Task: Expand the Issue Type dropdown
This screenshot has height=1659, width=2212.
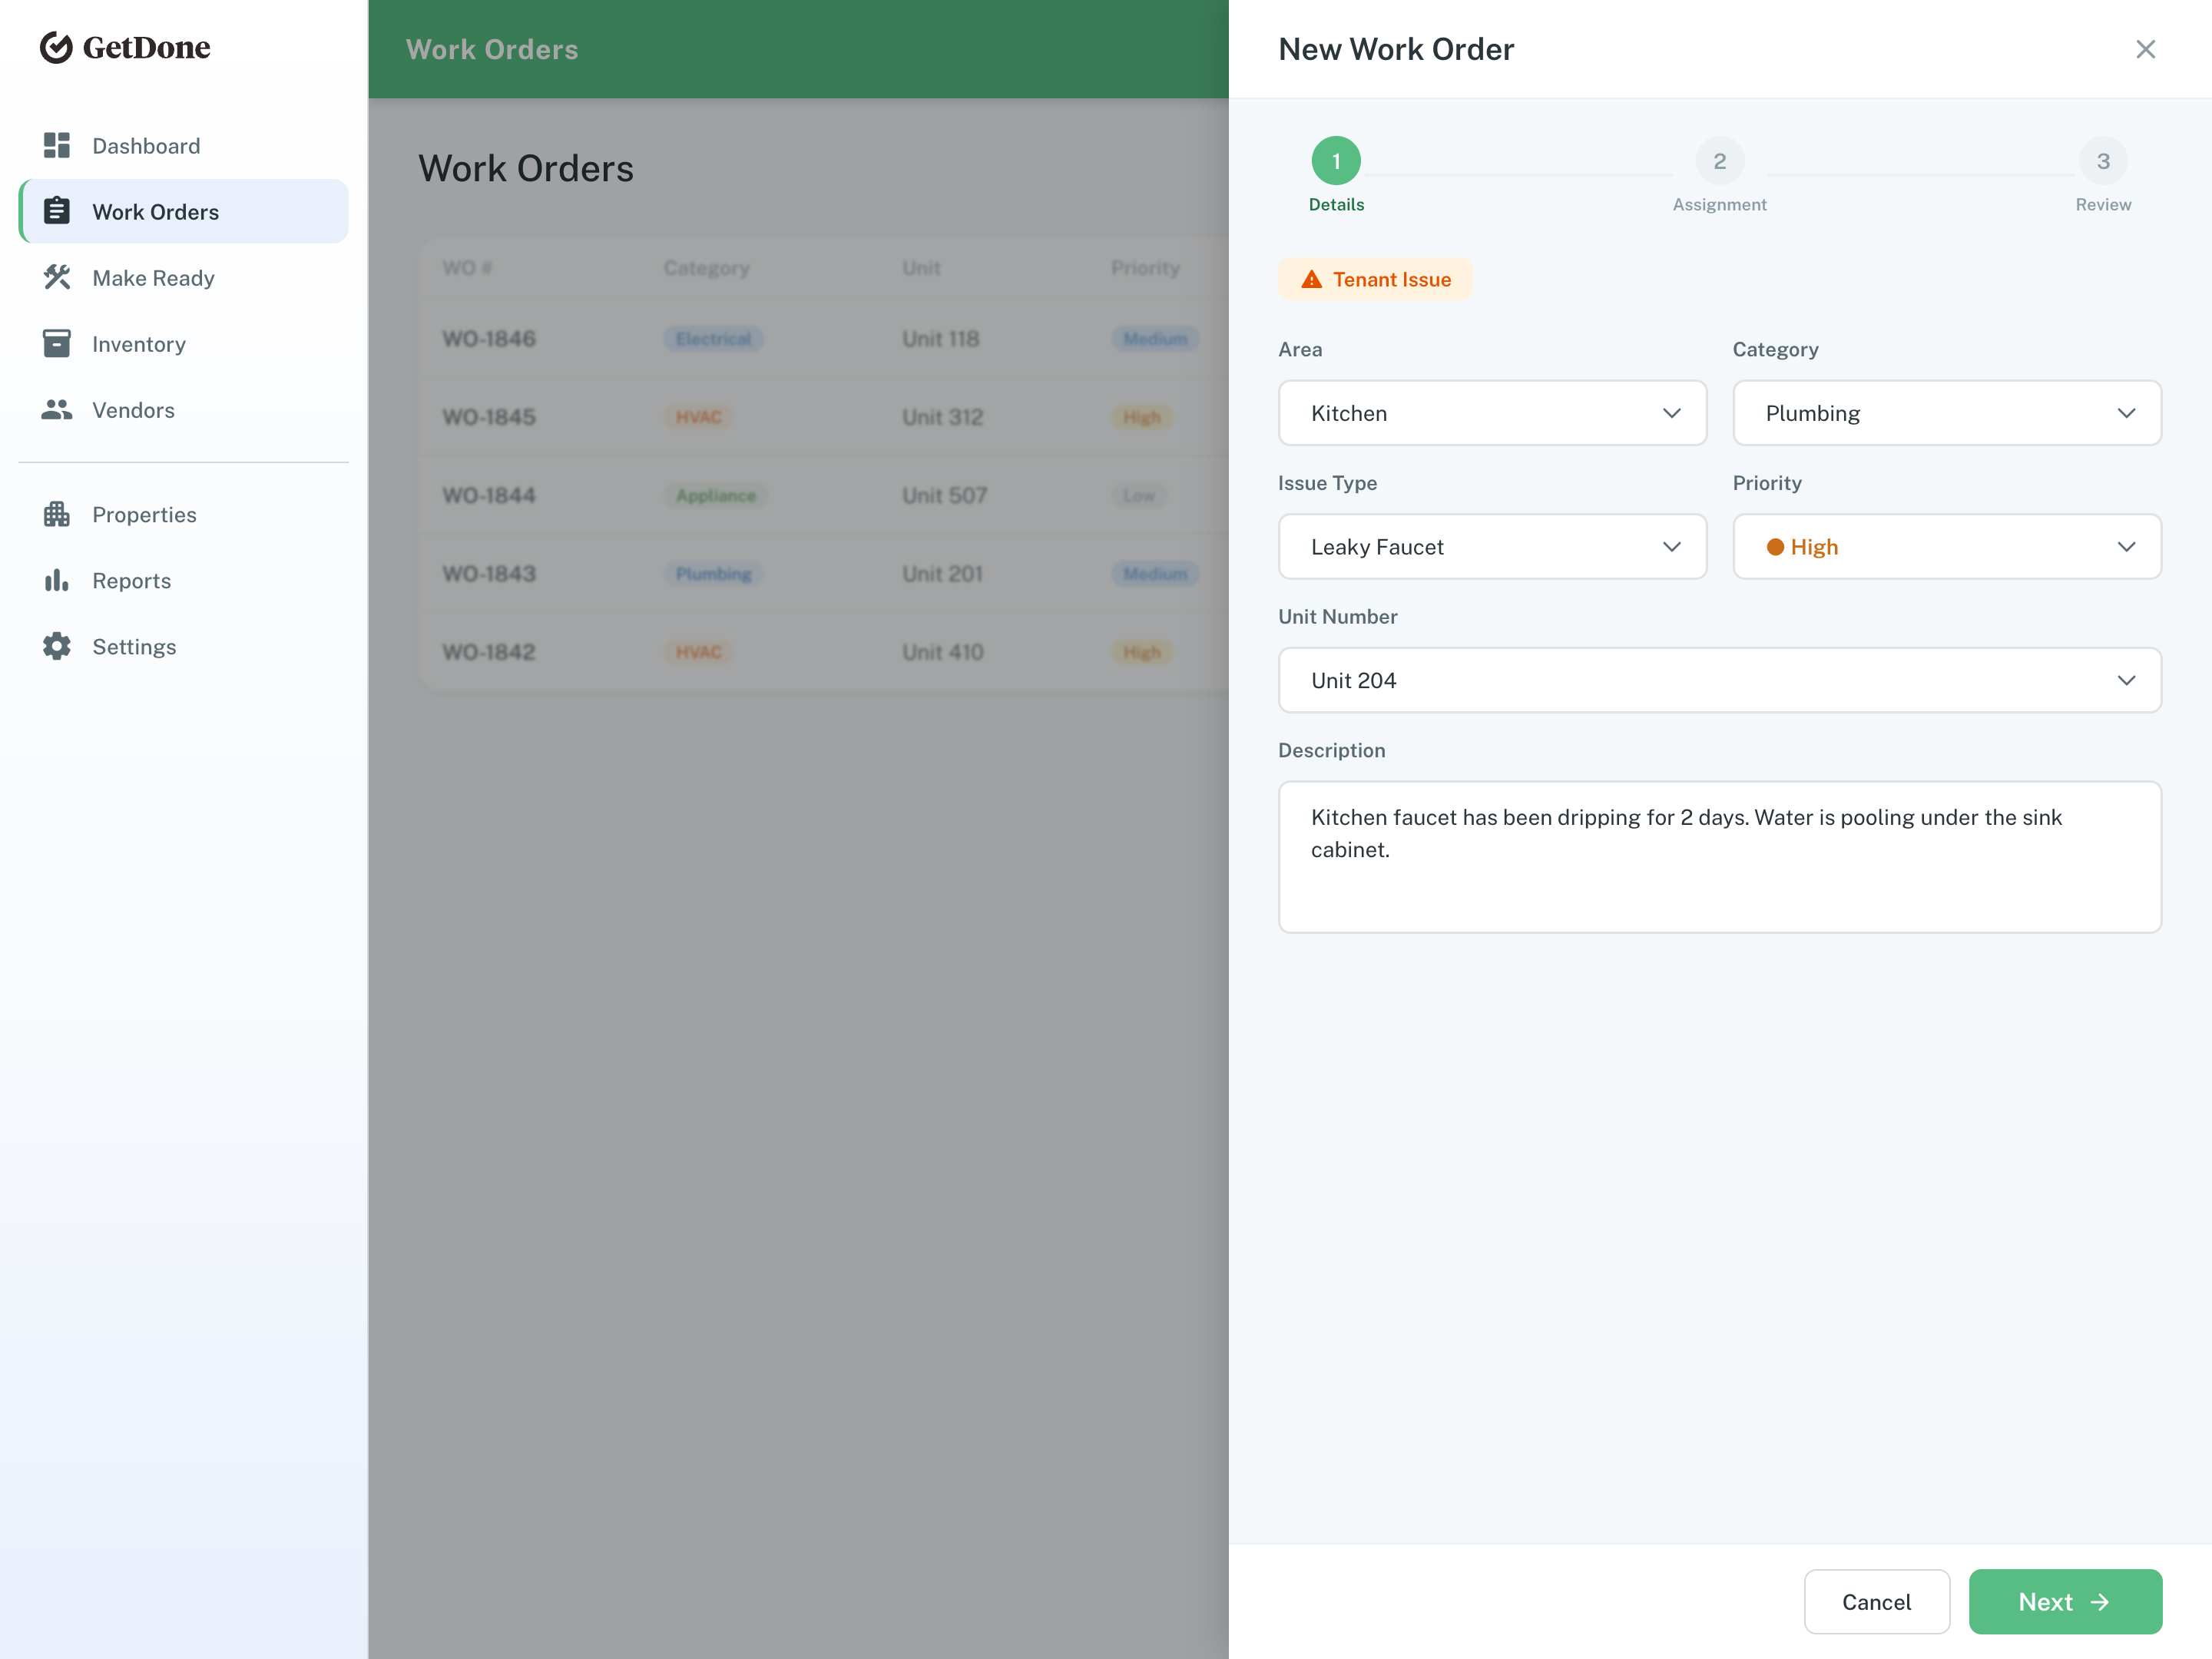Action: [1492, 546]
